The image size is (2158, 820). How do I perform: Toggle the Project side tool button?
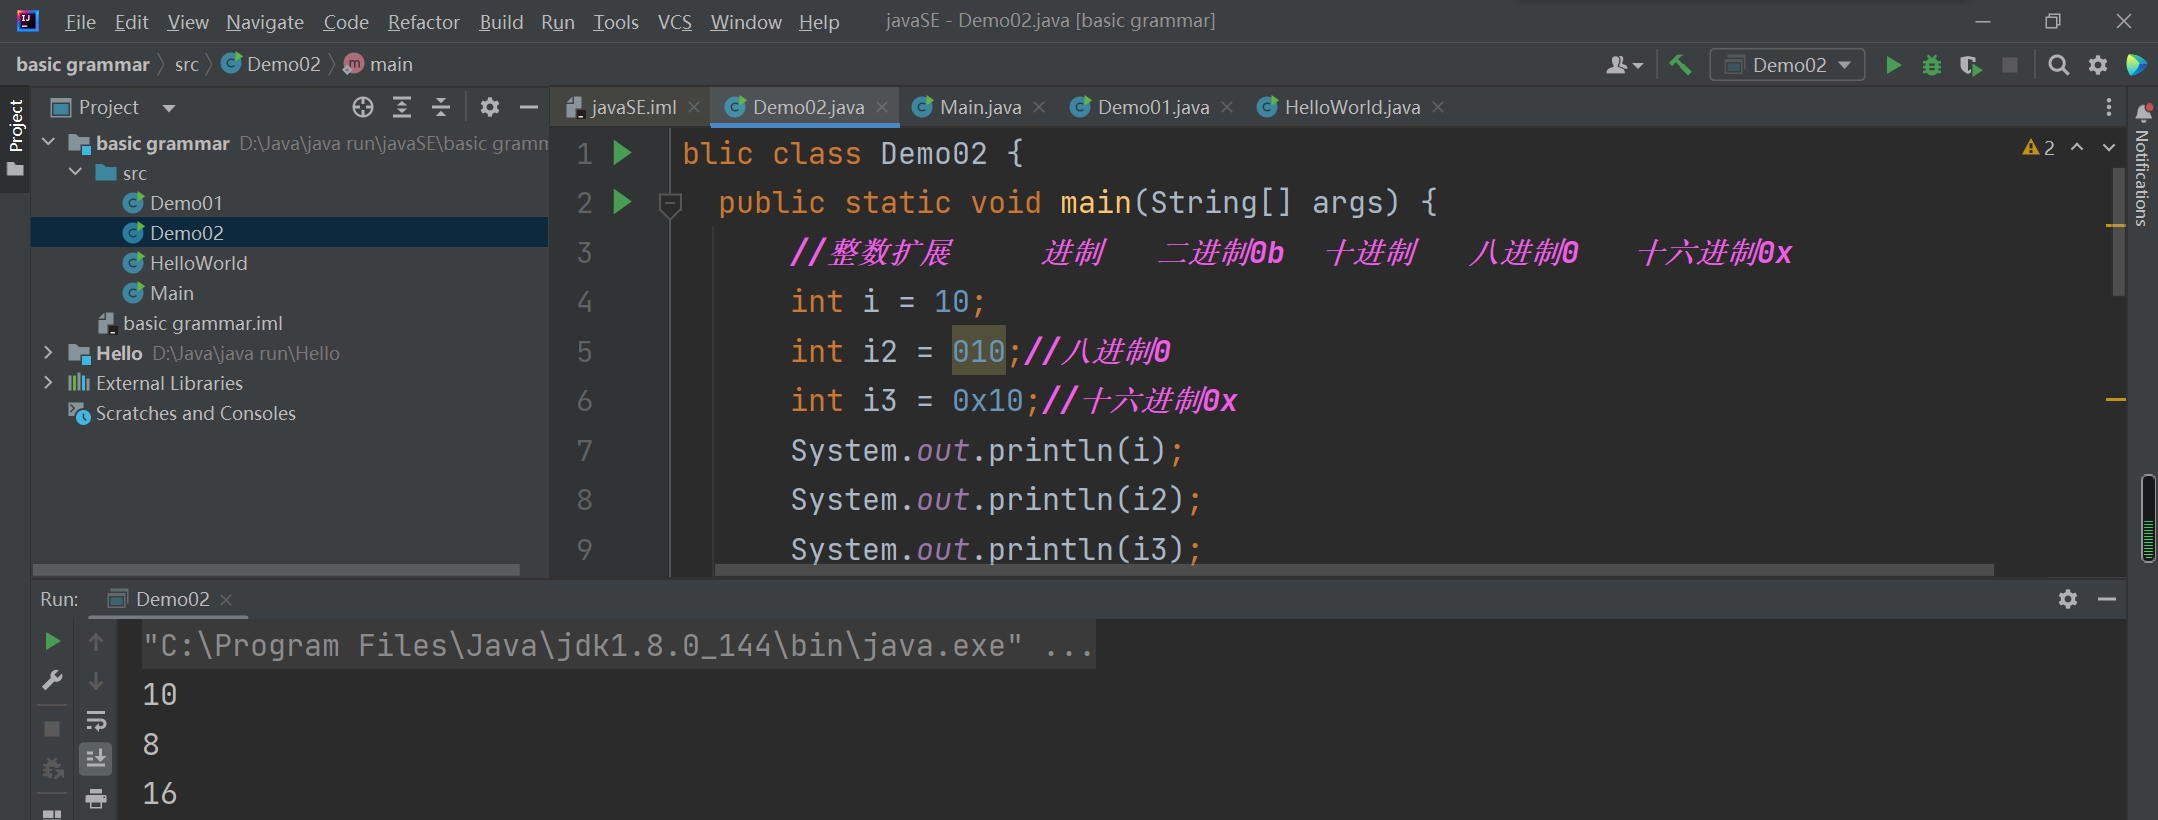tap(15, 137)
